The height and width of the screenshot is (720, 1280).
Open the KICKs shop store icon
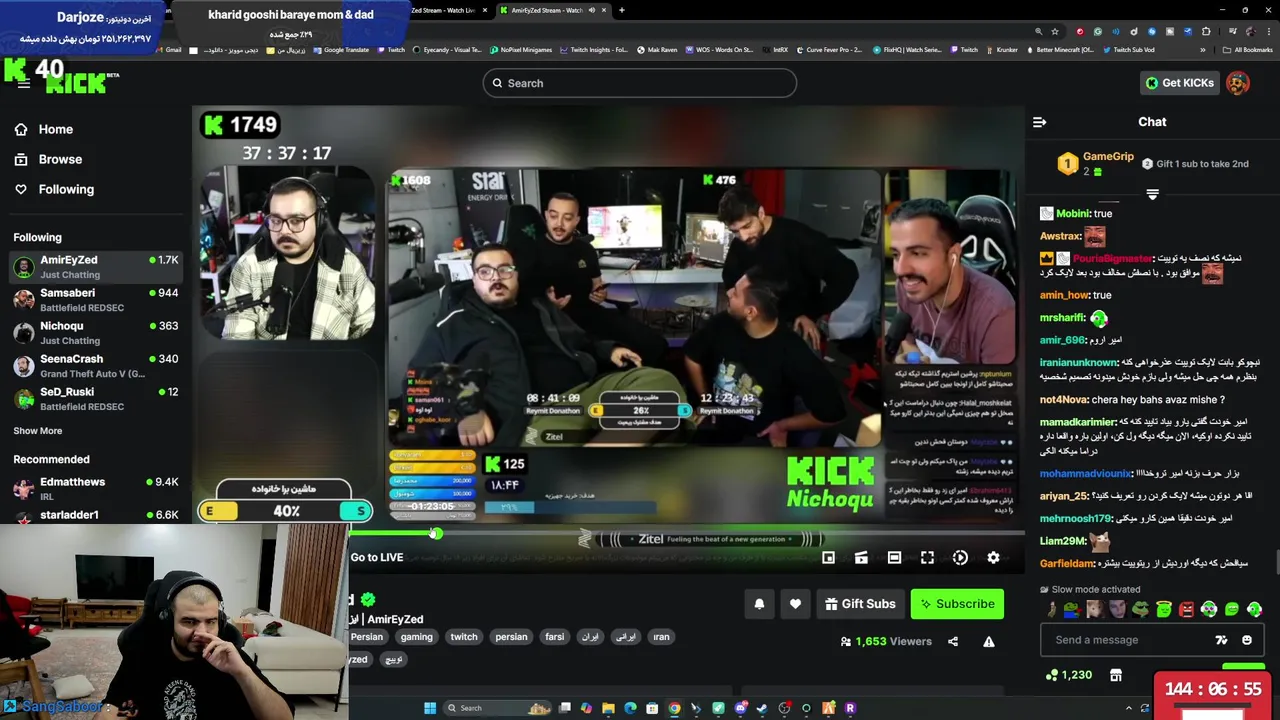point(1116,675)
